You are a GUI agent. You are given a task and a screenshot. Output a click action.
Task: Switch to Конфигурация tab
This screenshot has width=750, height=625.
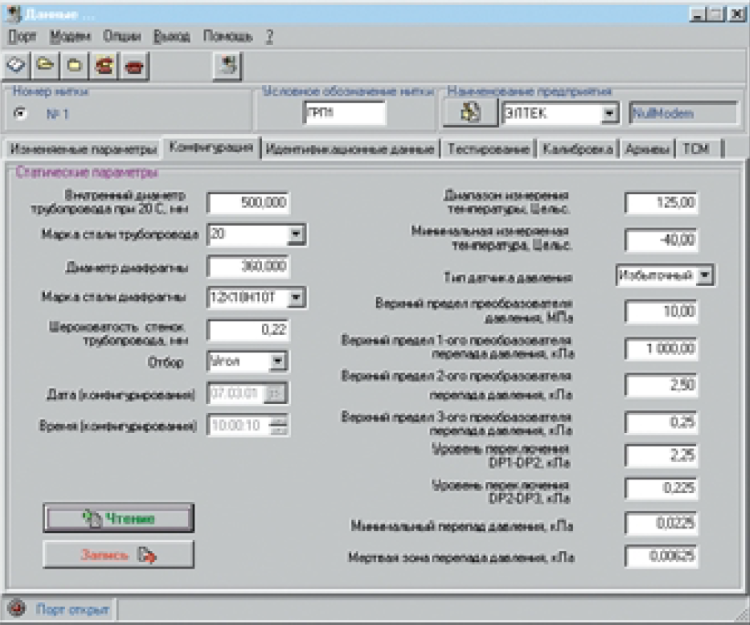[211, 147]
